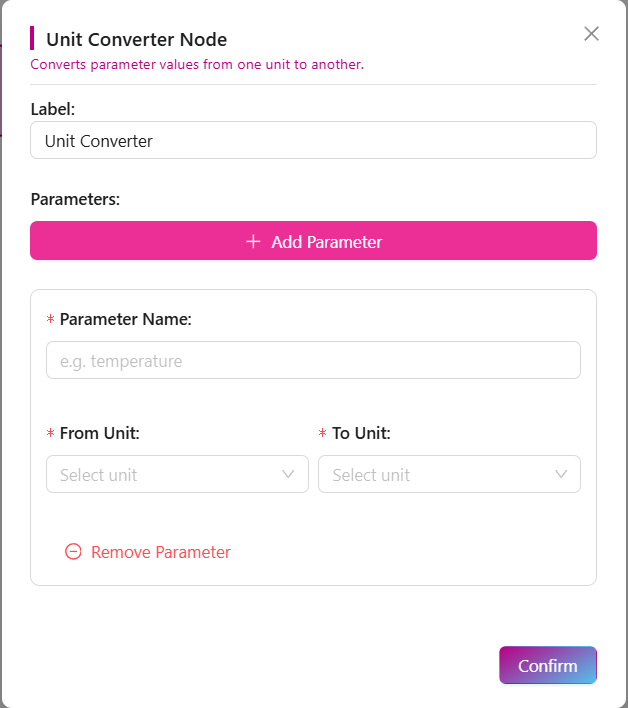Click the Remove Parameter link
This screenshot has height=708, width=628.
tap(160, 552)
